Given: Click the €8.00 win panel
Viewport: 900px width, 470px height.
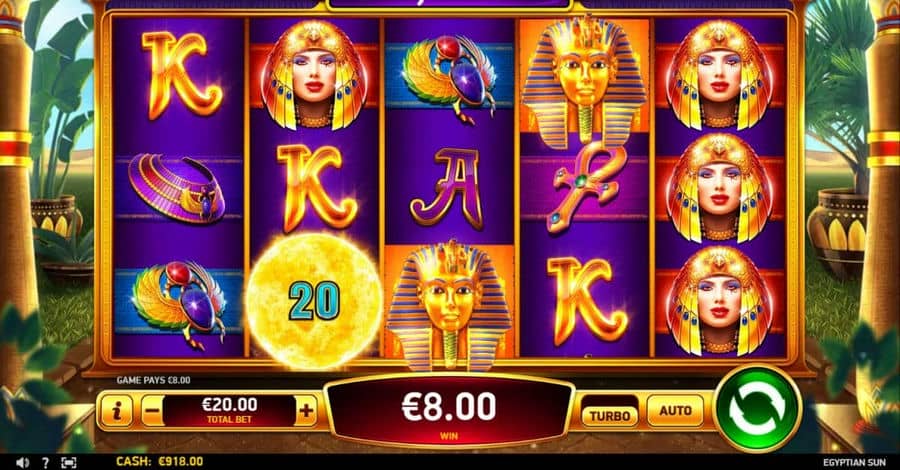Looking at the screenshot, I should click(x=449, y=411).
